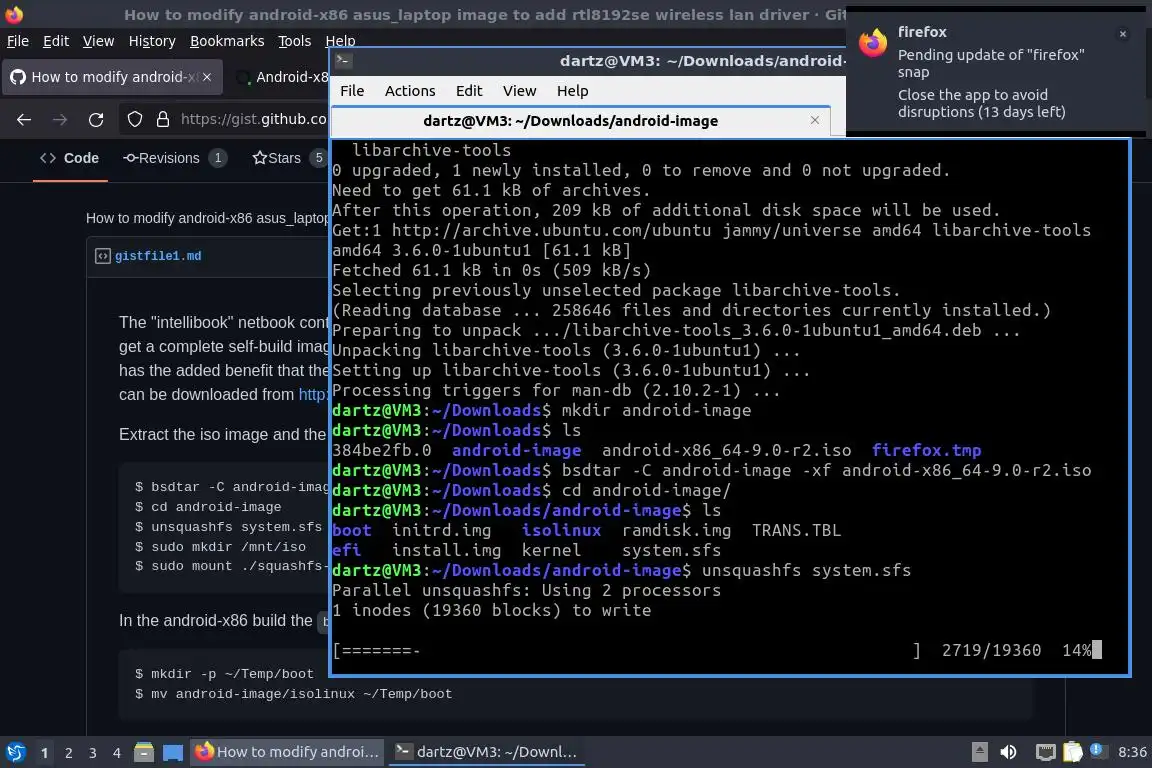The width and height of the screenshot is (1152, 768).
Task: Open the tracking protection shield icon
Action: click(x=135, y=120)
